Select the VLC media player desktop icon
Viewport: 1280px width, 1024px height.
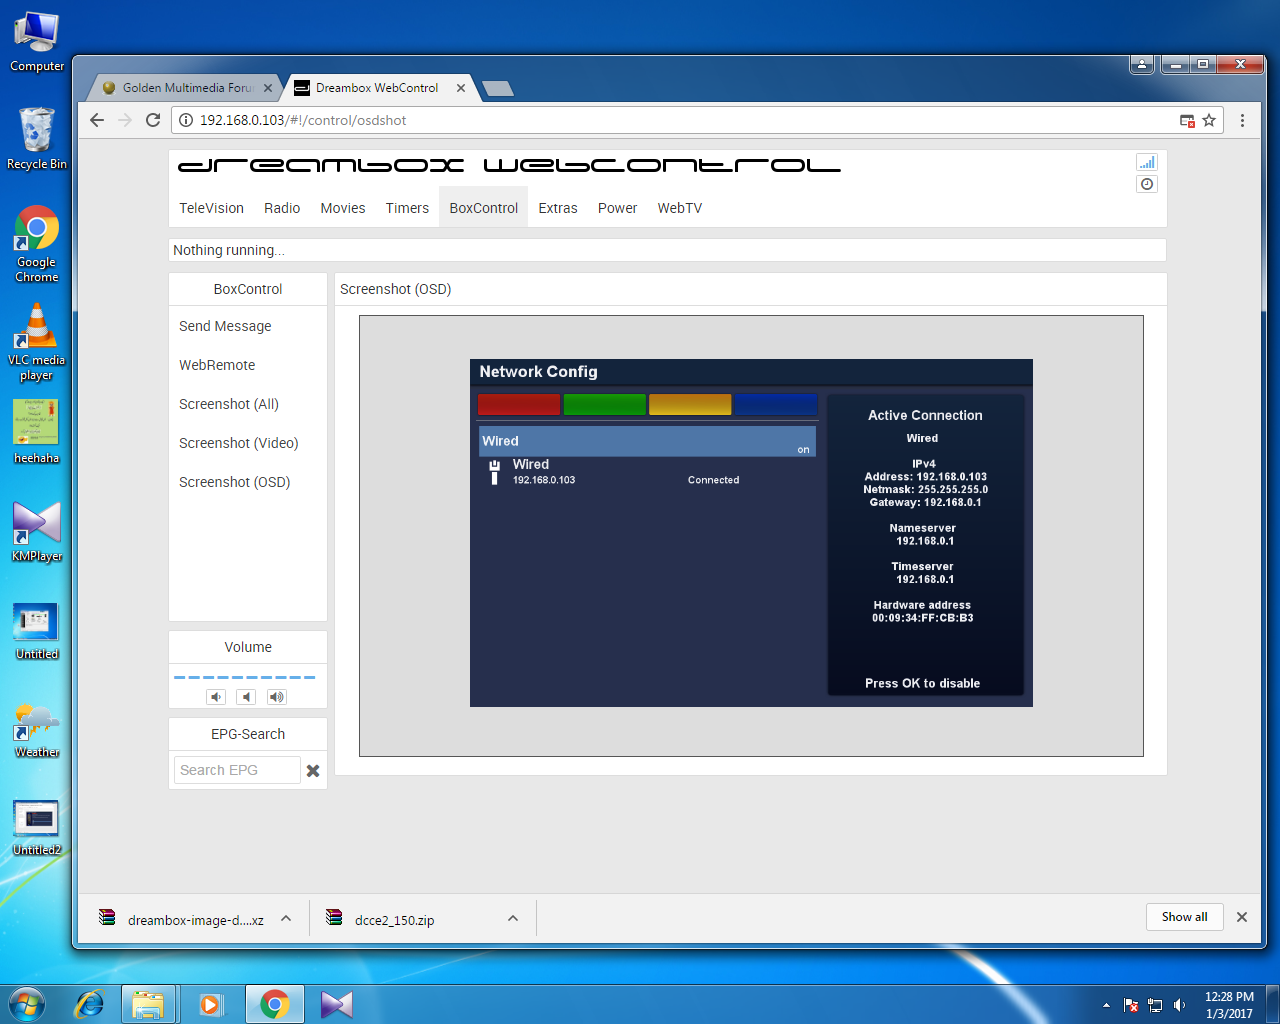pyautogui.click(x=37, y=340)
